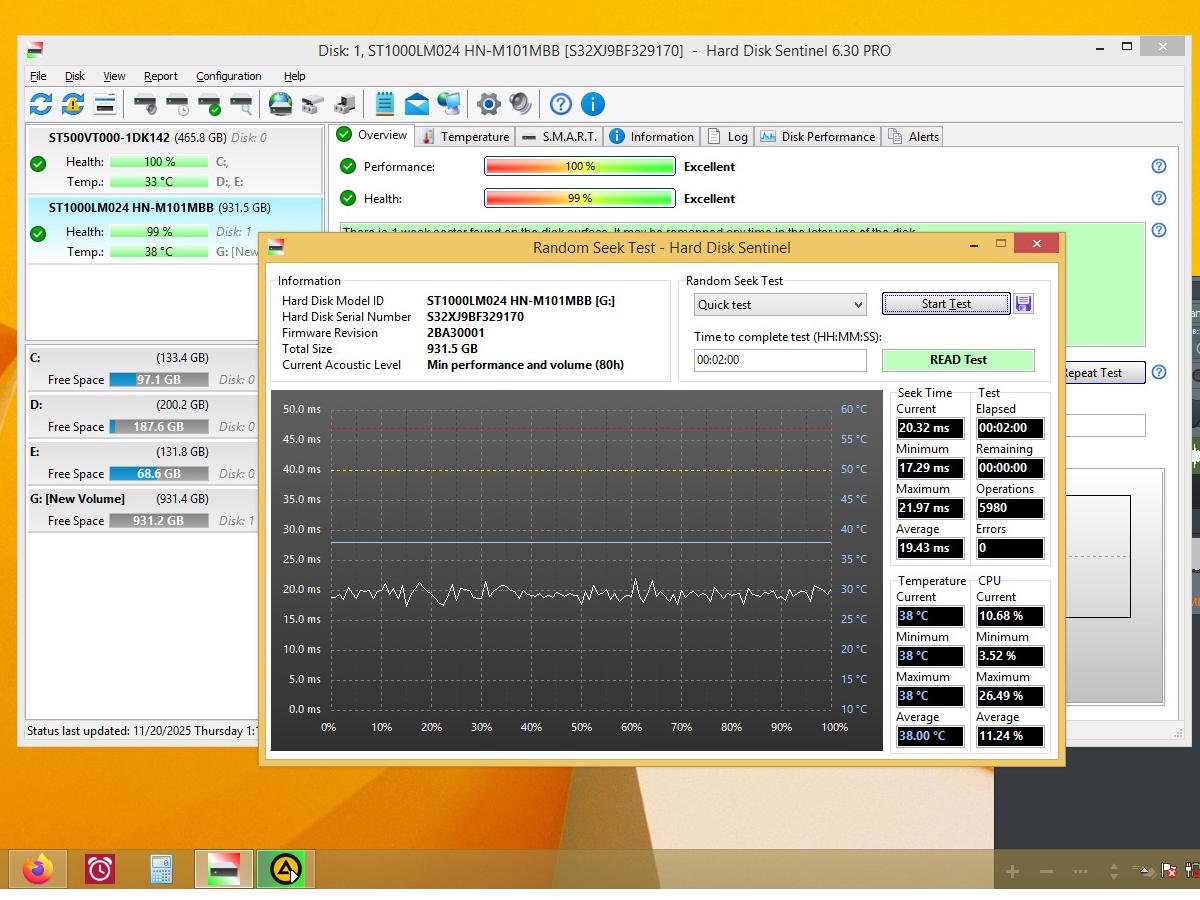Click the green READ Test button
1200x900 pixels.
958,360
